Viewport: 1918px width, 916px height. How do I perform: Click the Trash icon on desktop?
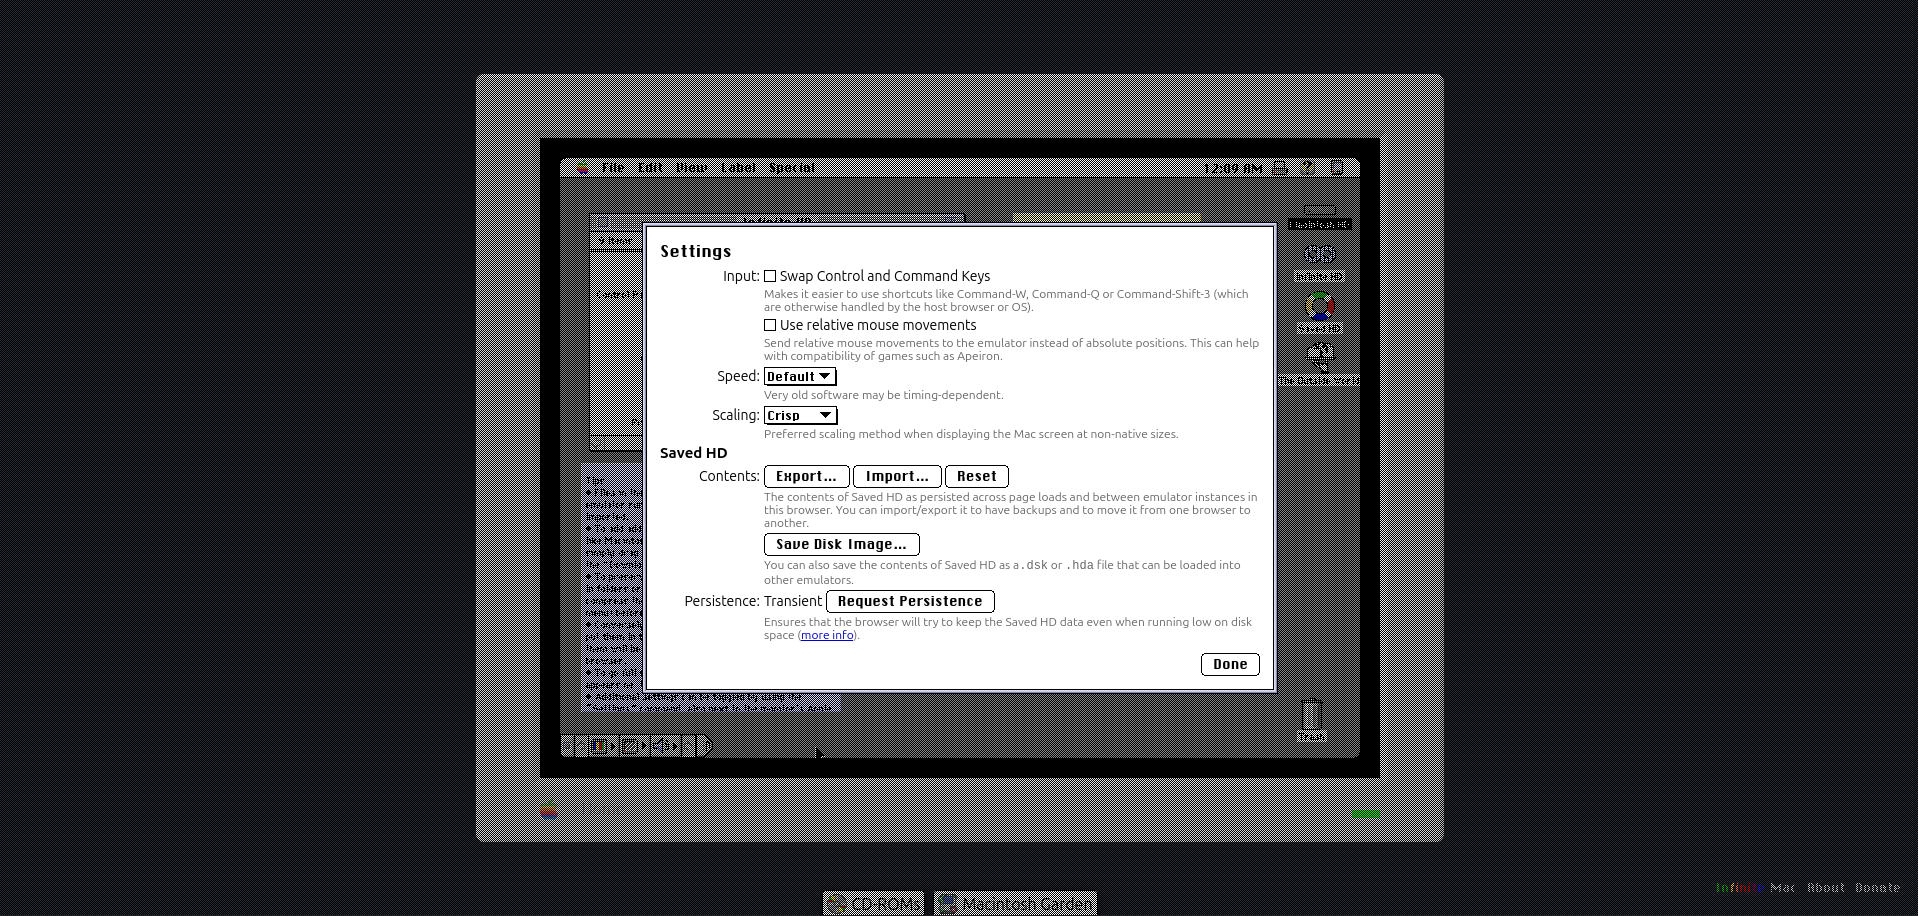1312,715
